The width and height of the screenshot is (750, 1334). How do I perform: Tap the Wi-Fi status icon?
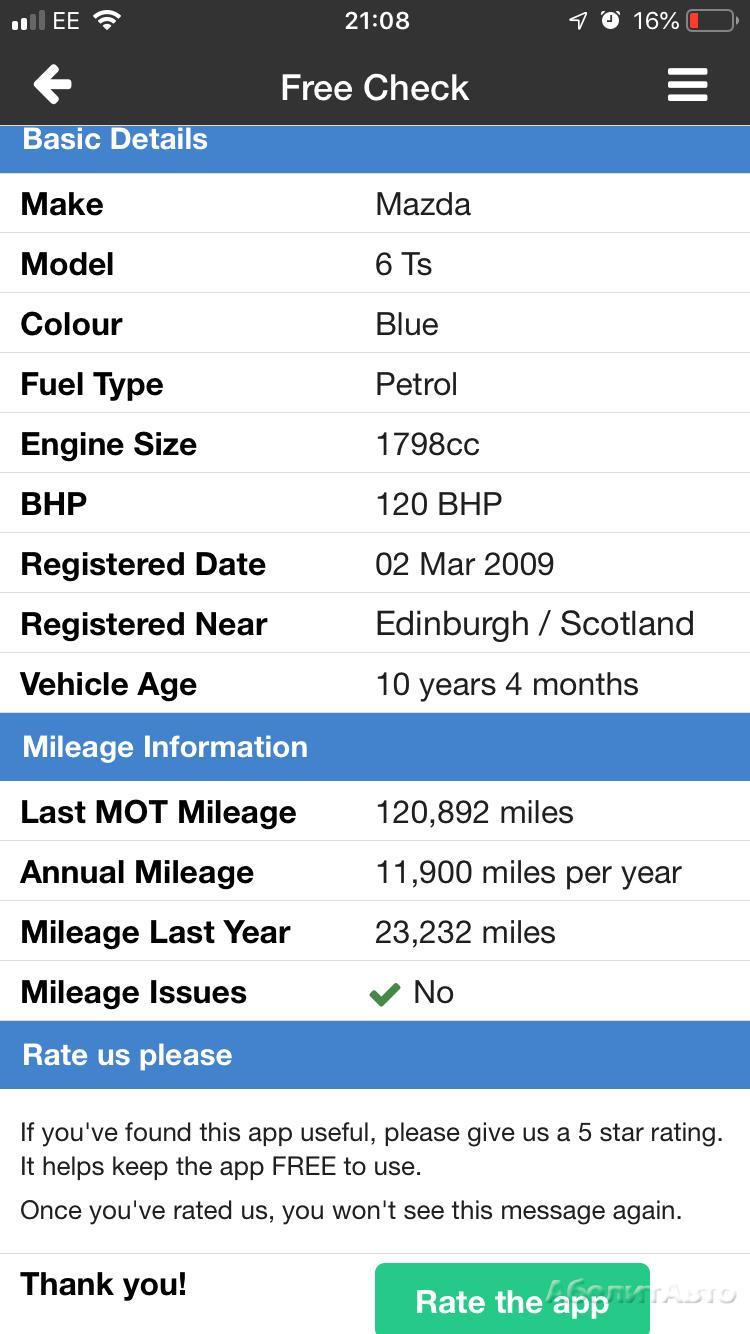[x=106, y=20]
